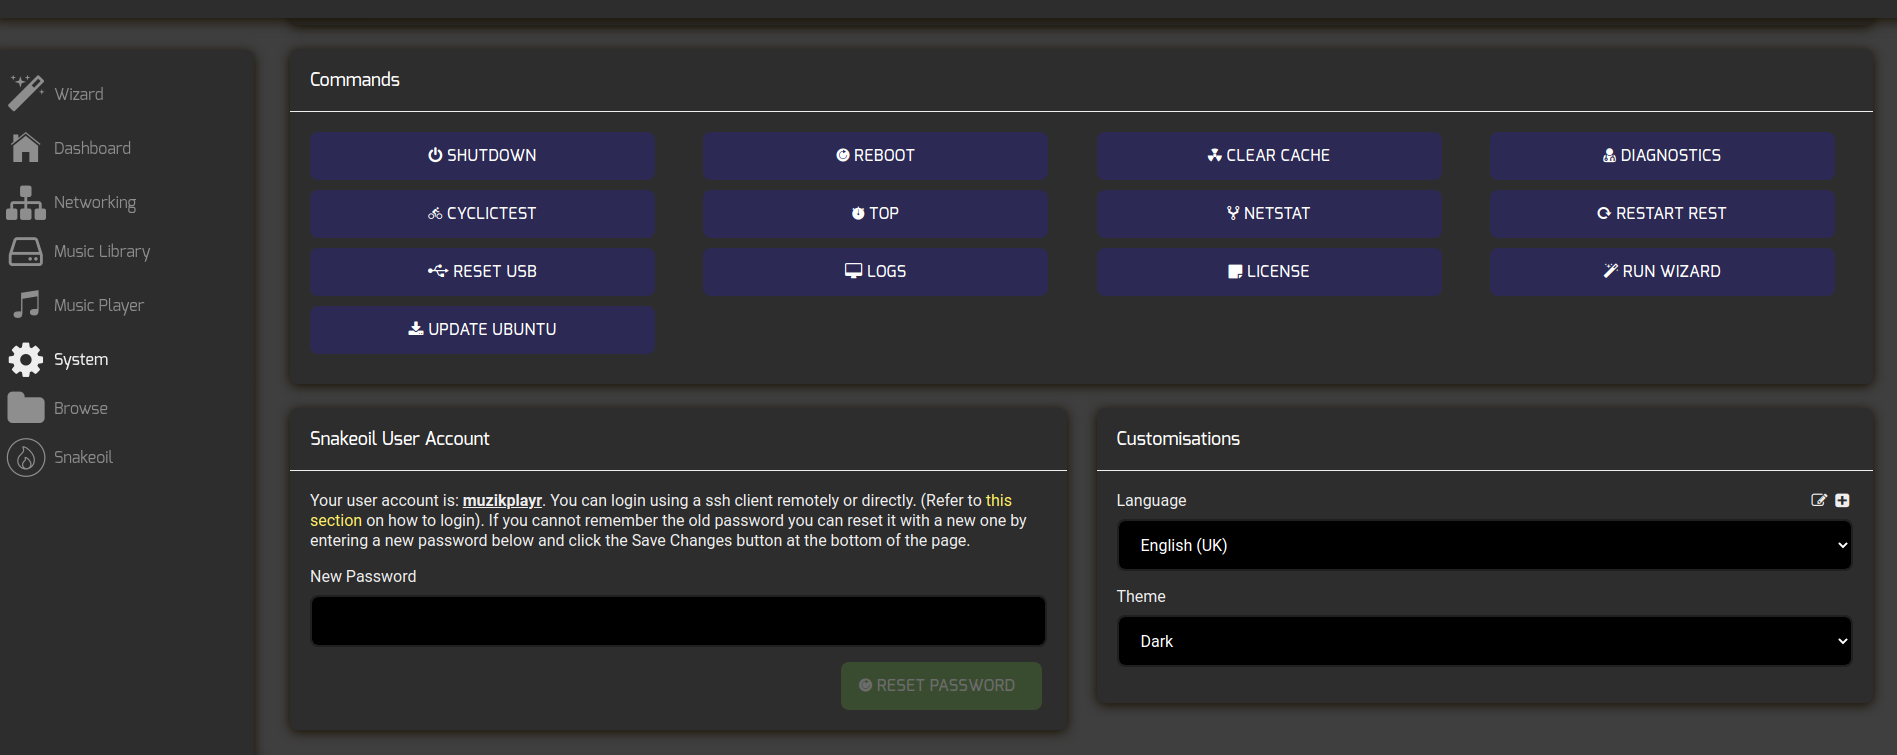Click the Wizard magic wand icon
The height and width of the screenshot is (755, 1897).
tap(26, 93)
